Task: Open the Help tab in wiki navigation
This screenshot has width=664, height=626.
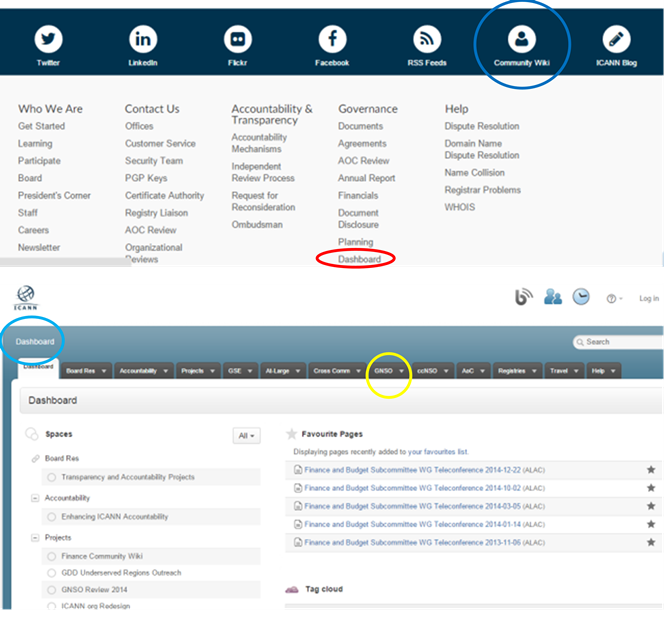Action: click(x=604, y=371)
